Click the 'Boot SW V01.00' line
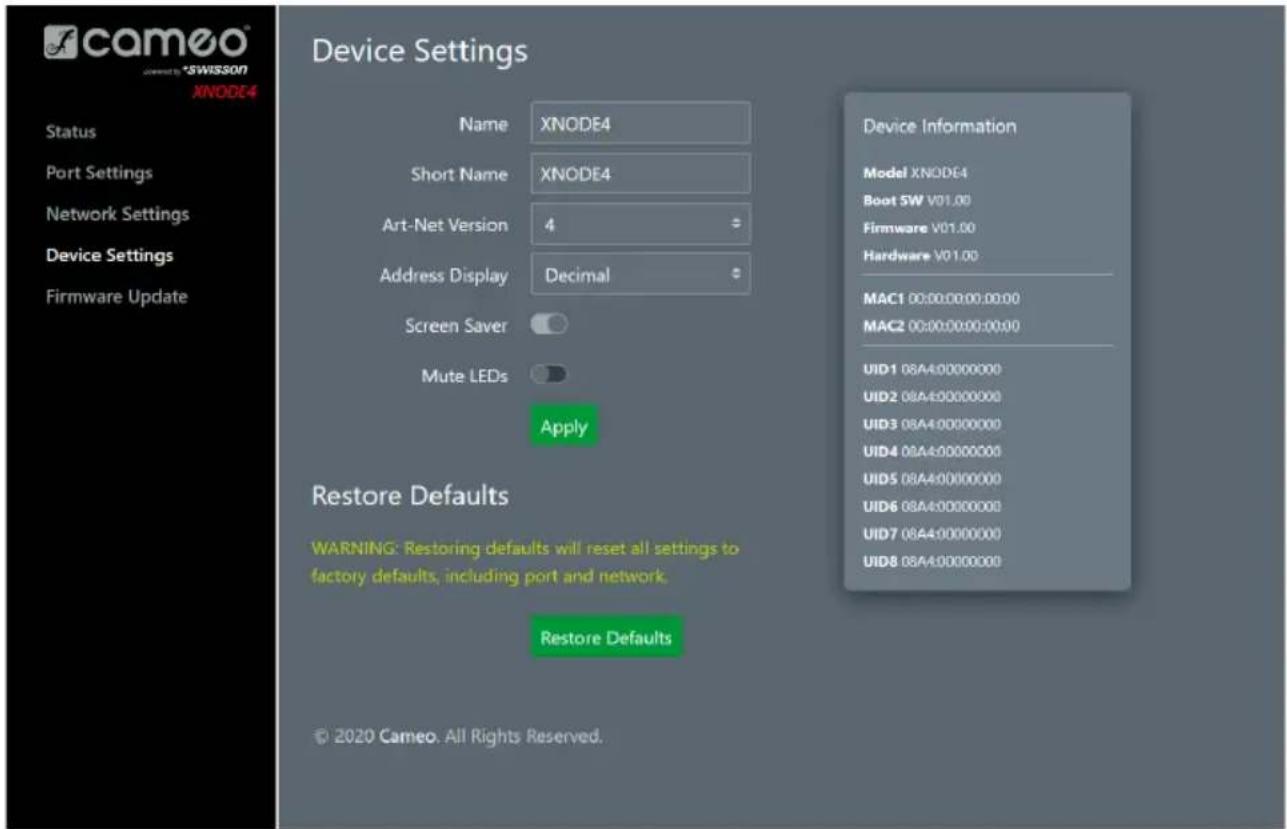 (917, 200)
